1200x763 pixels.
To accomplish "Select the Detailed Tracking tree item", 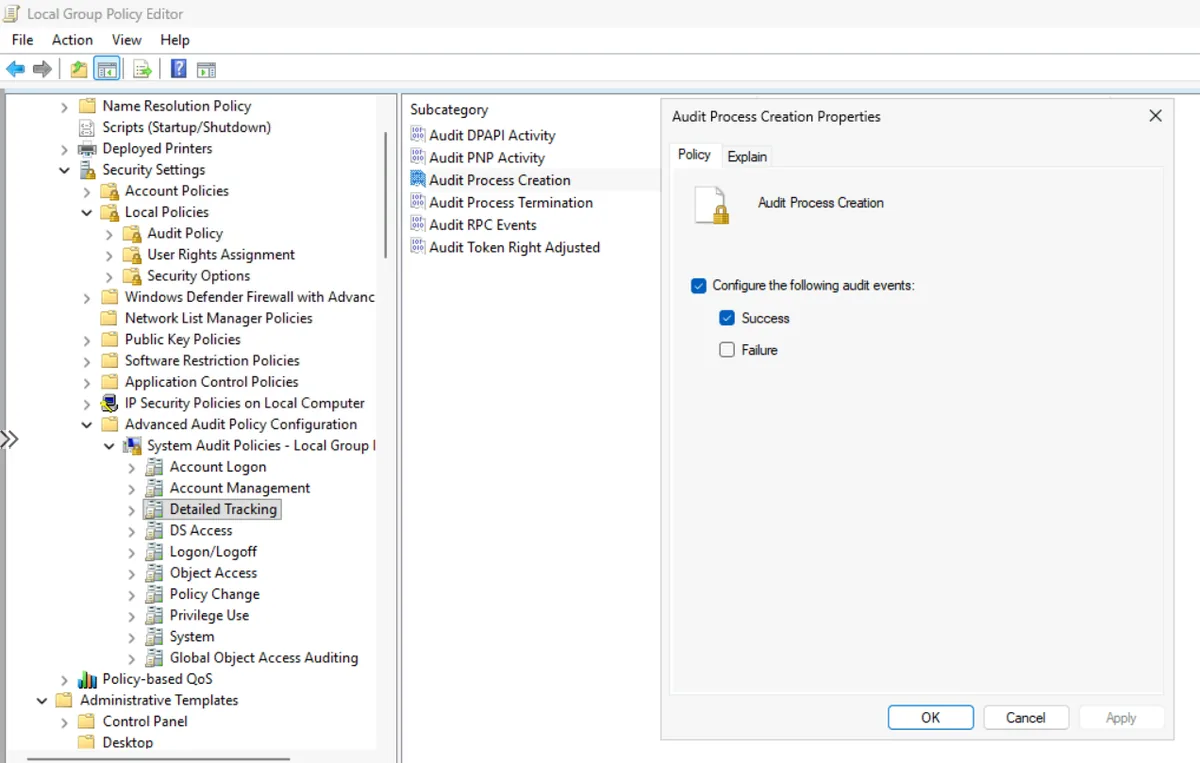I will (x=223, y=509).
